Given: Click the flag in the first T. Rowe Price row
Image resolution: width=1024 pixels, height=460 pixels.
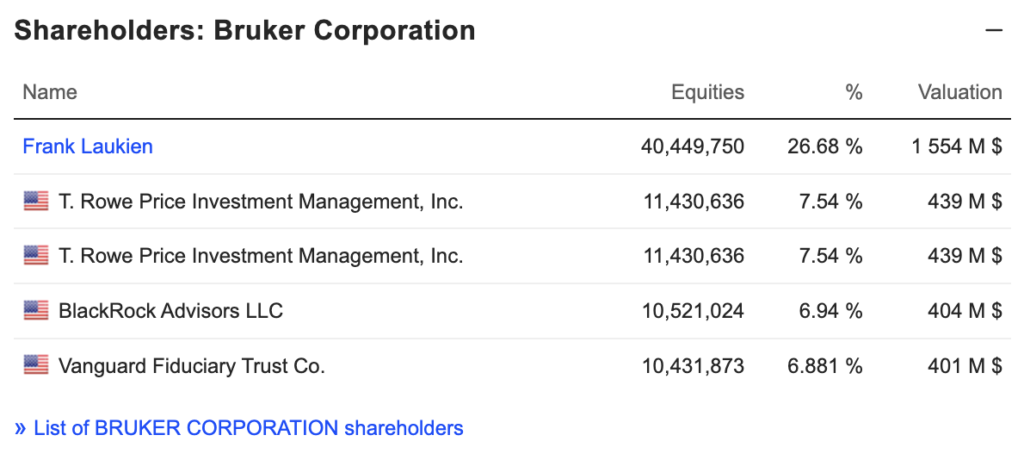Looking at the screenshot, I should tap(37, 201).
